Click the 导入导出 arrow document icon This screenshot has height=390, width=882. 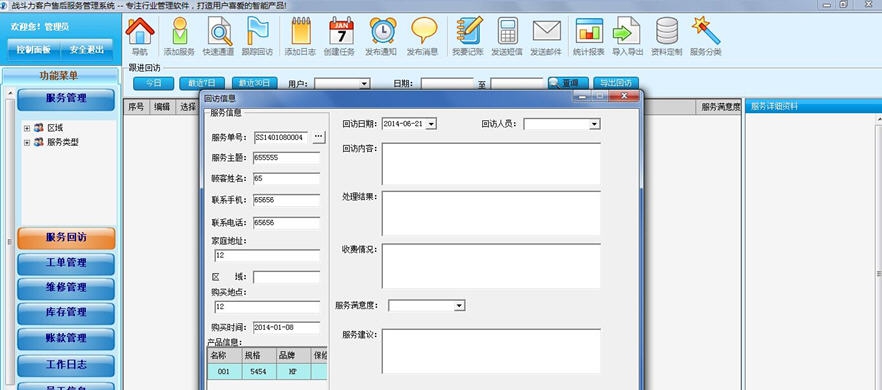(627, 30)
